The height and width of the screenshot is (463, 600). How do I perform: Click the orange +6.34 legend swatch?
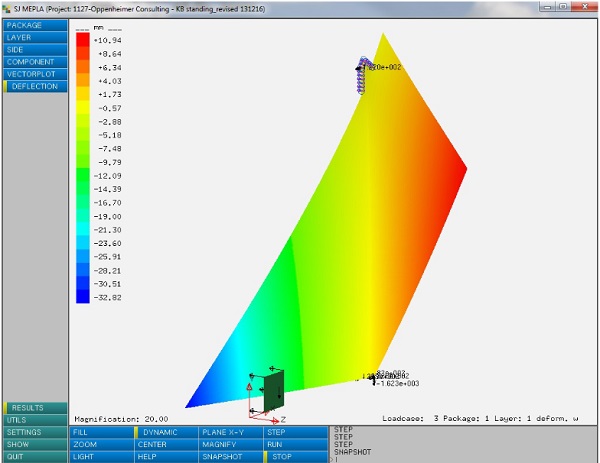83,67
